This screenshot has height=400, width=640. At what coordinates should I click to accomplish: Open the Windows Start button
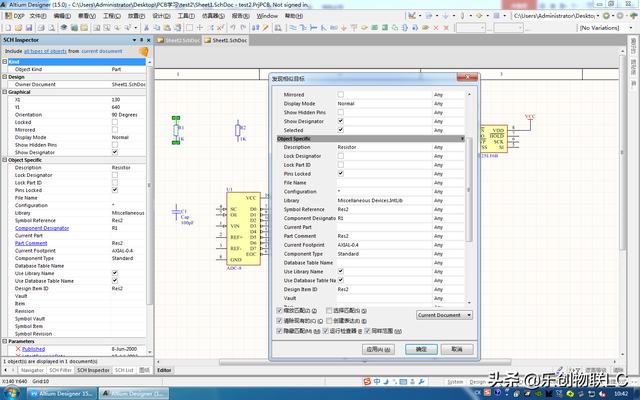coord(11,393)
